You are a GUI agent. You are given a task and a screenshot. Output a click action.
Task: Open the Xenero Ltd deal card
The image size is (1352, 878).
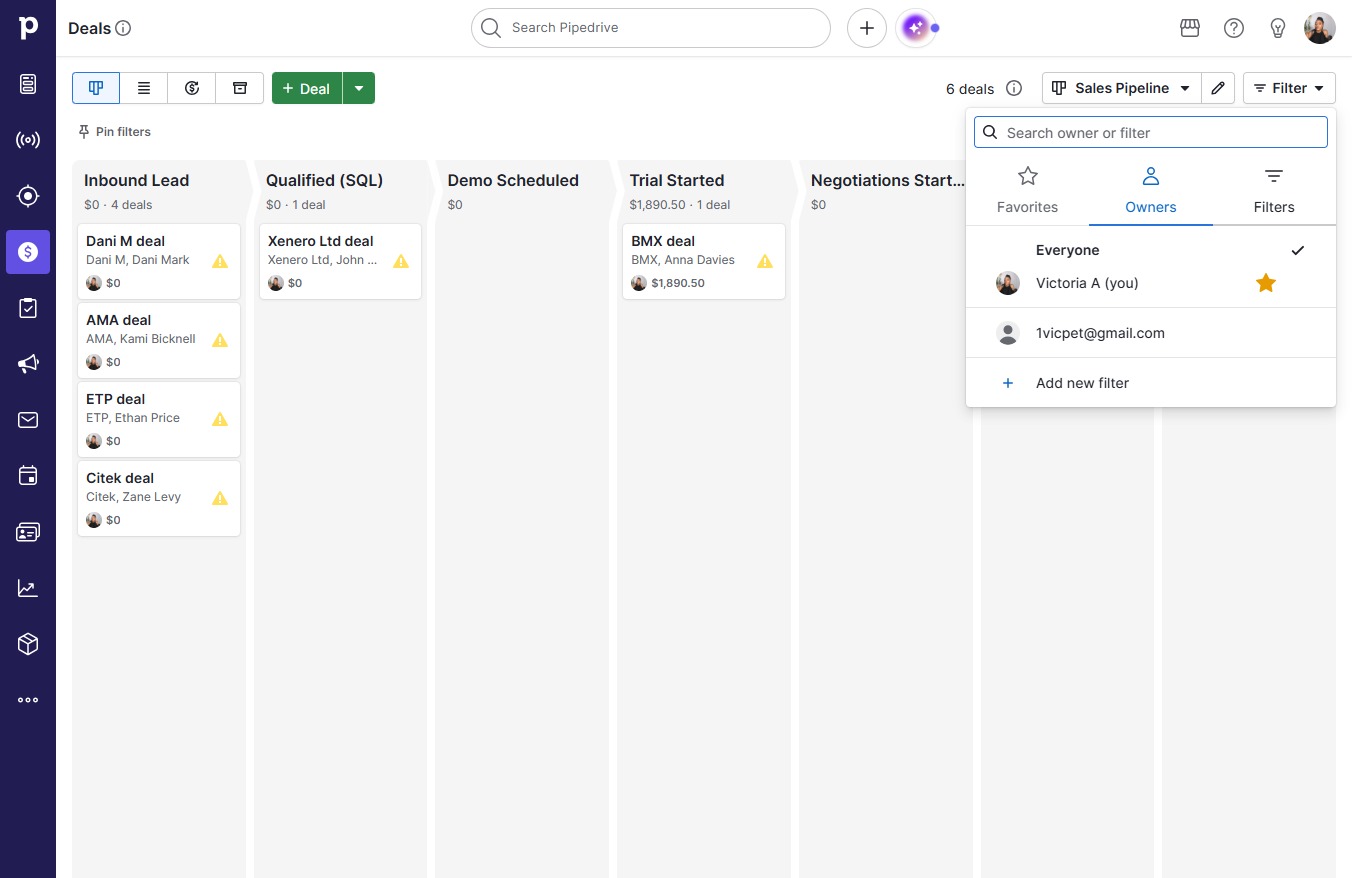coord(341,261)
